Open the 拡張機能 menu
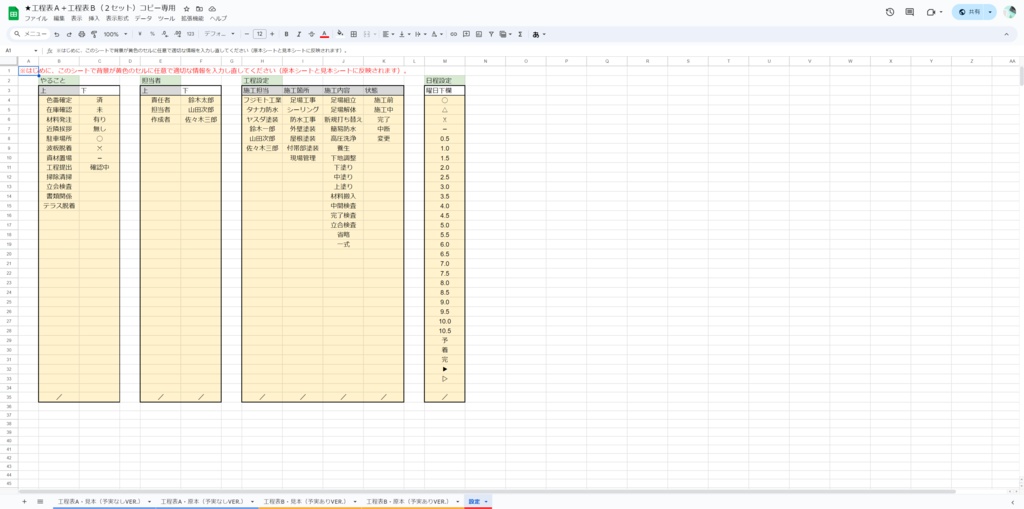Image resolution: width=1024 pixels, height=509 pixels. click(x=193, y=18)
